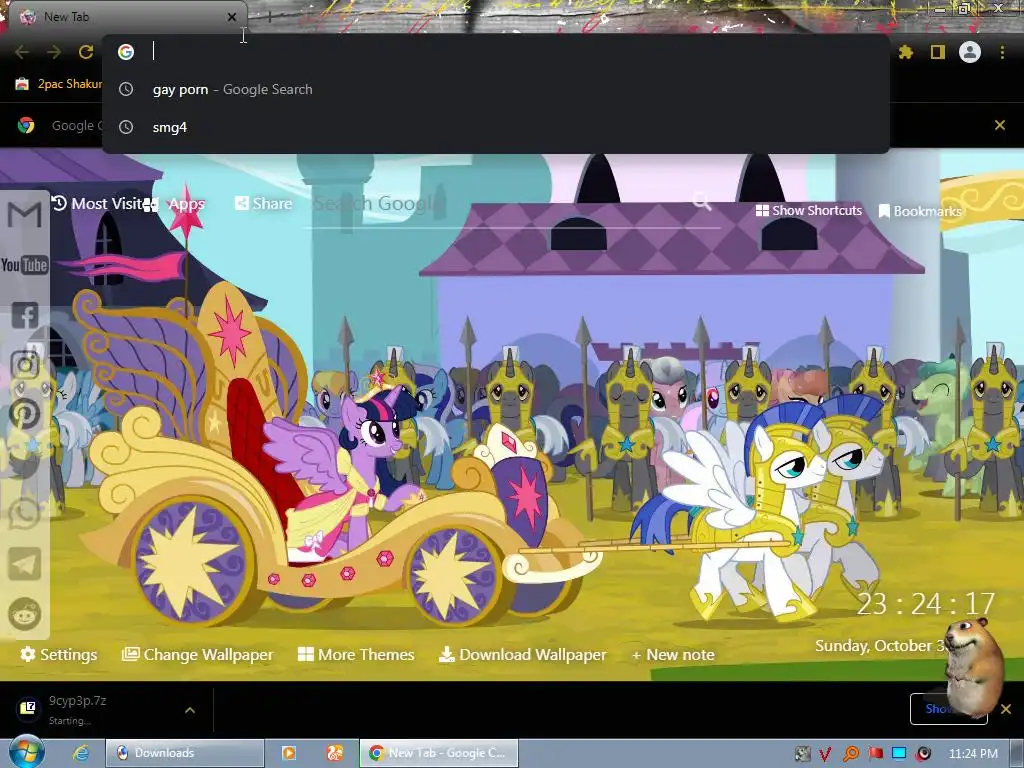Select the first history suggestion in dropdown
Viewport: 1024px width, 768px height.
496,89
